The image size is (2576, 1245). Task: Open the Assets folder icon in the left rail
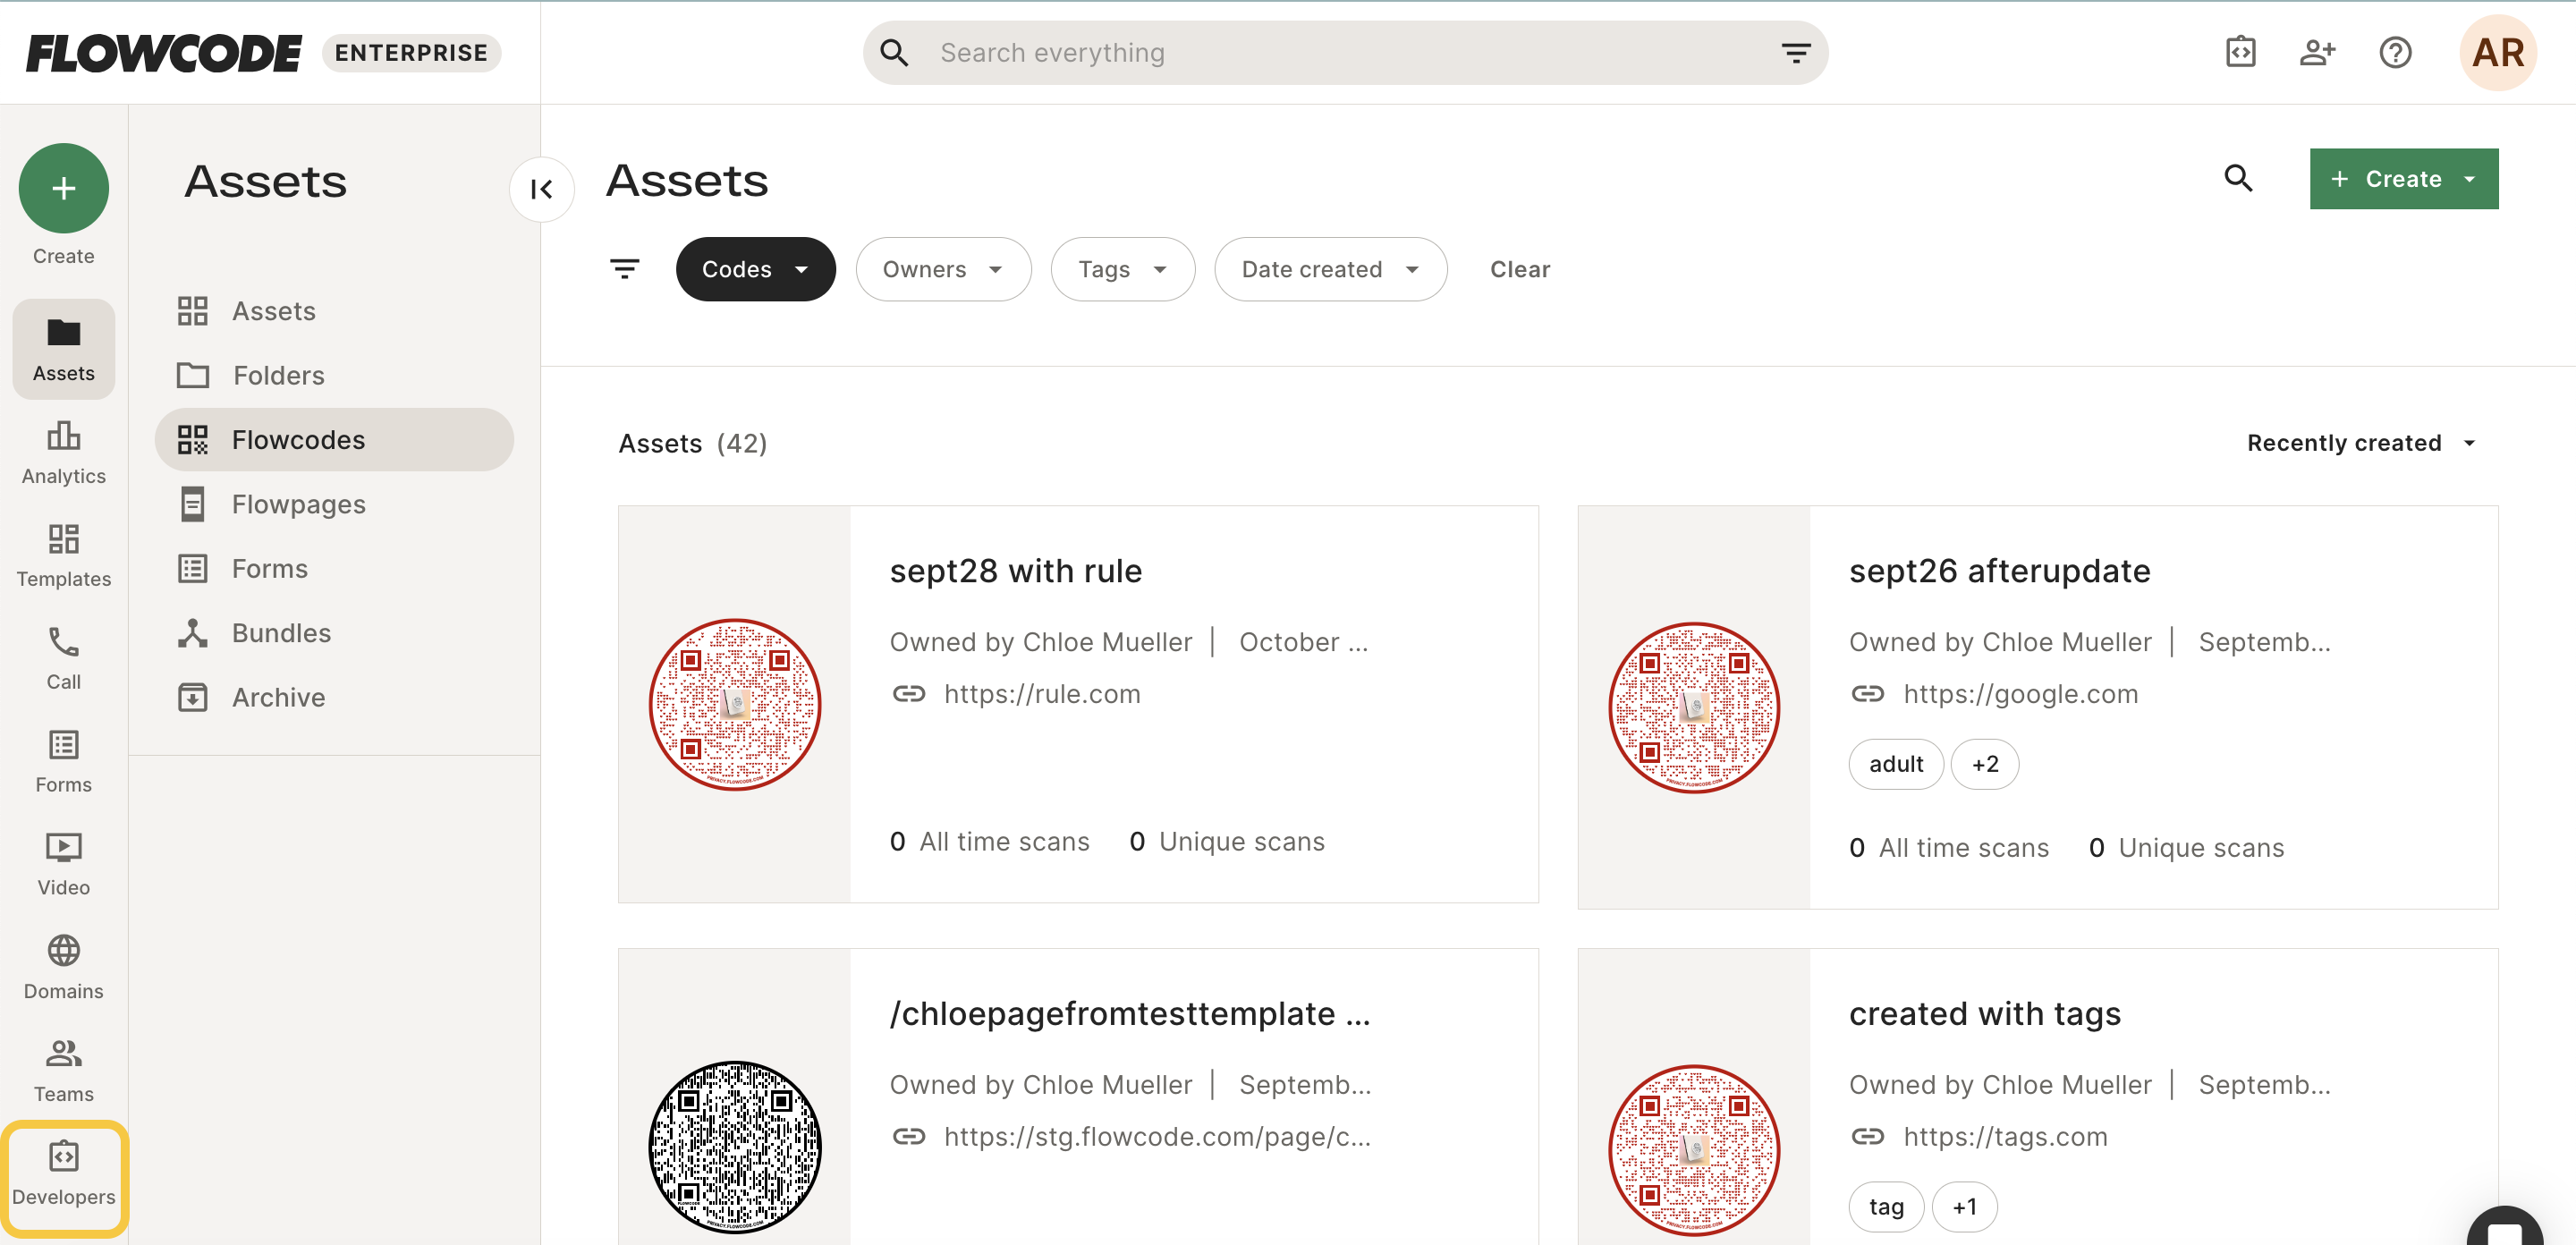(x=63, y=349)
